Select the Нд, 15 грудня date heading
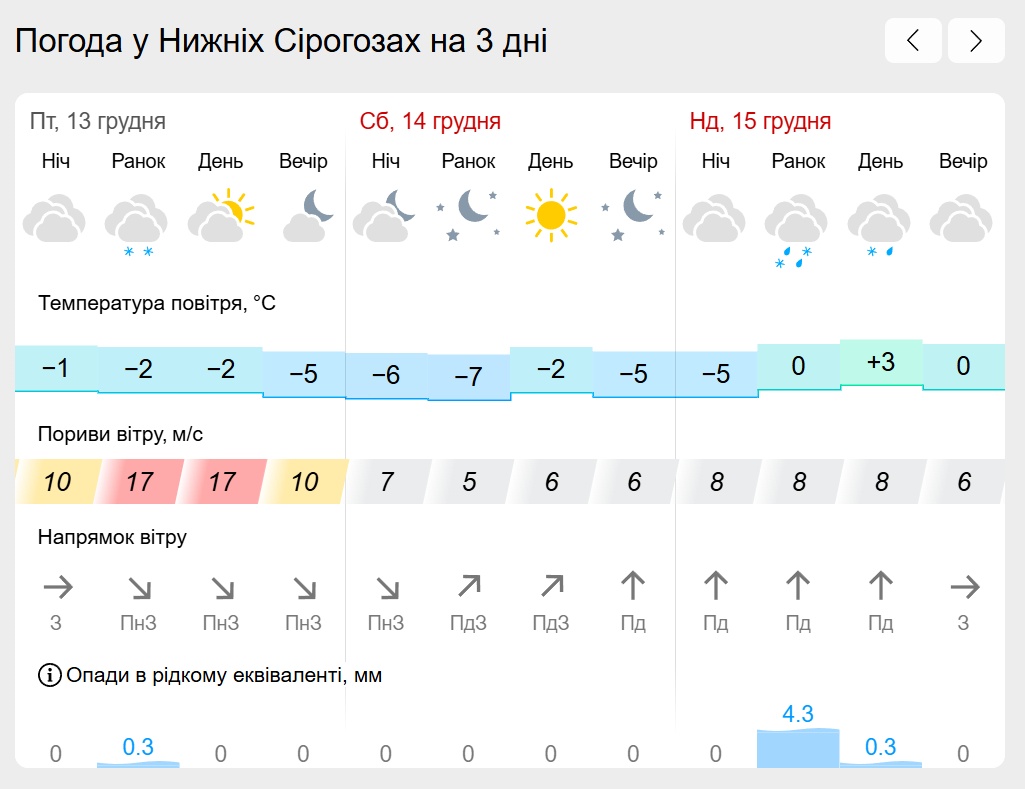This screenshot has height=789, width=1025. pyautogui.click(x=760, y=121)
